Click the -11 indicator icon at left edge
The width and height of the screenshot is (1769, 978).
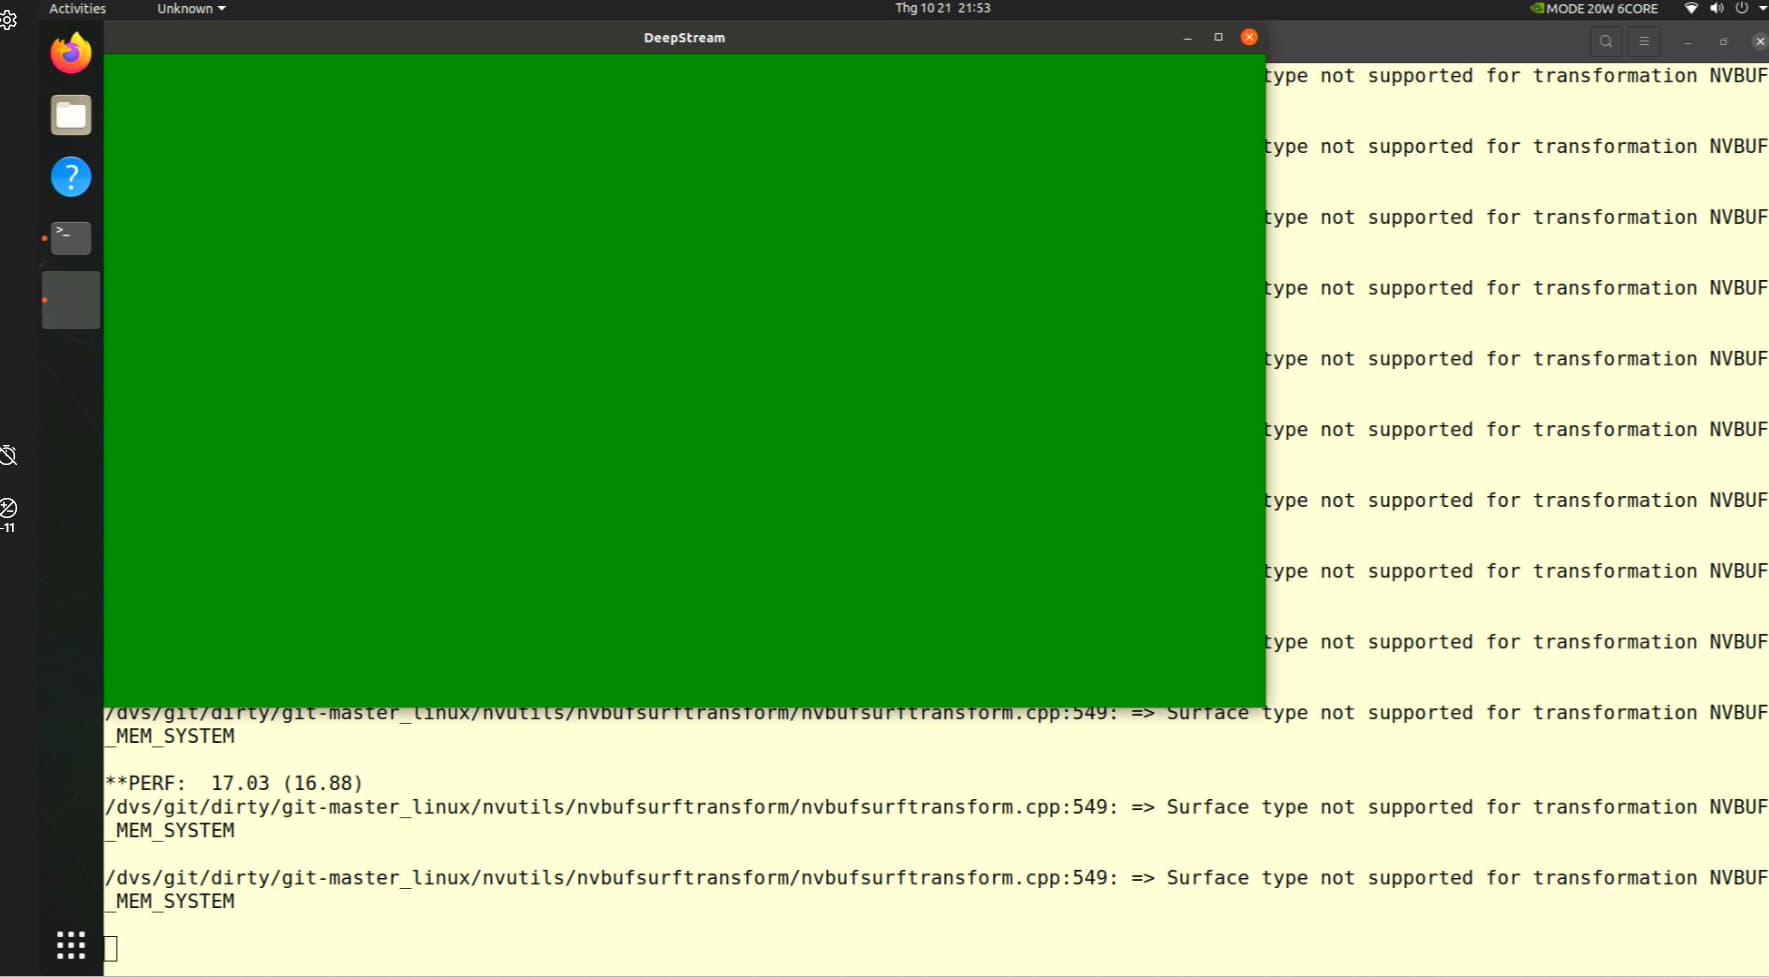pos(8,514)
